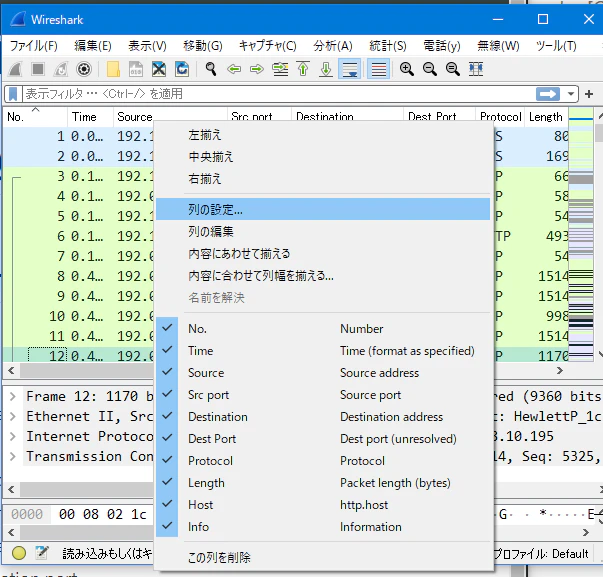Expand the Ethernet II tree item
Image resolution: width=603 pixels, height=577 pixels.
click(13, 416)
